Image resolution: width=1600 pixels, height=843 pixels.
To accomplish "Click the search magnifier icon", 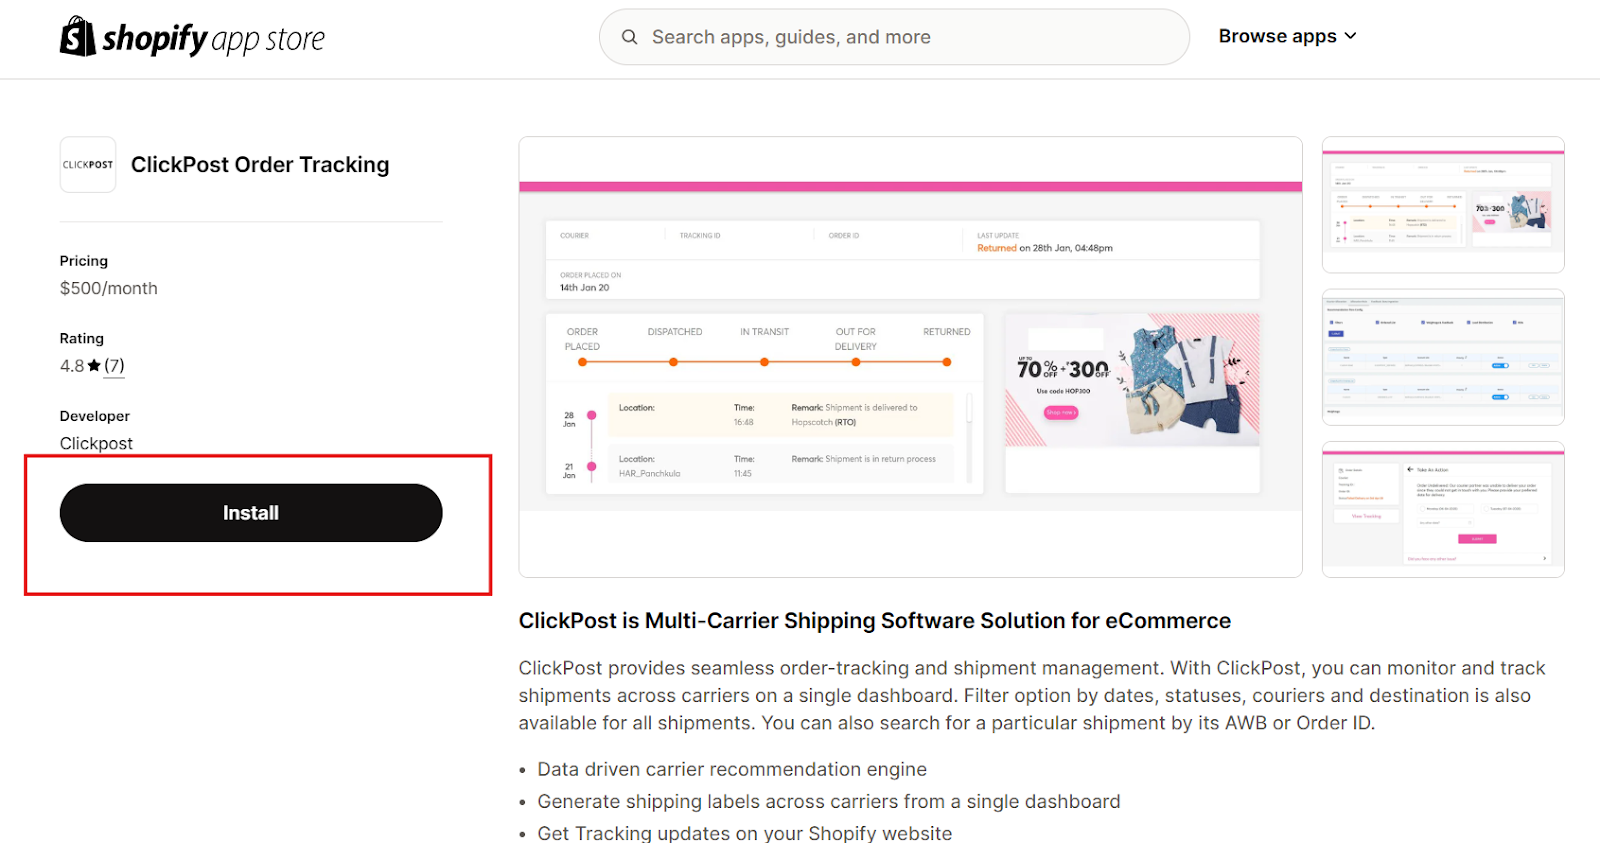I will tap(629, 37).
